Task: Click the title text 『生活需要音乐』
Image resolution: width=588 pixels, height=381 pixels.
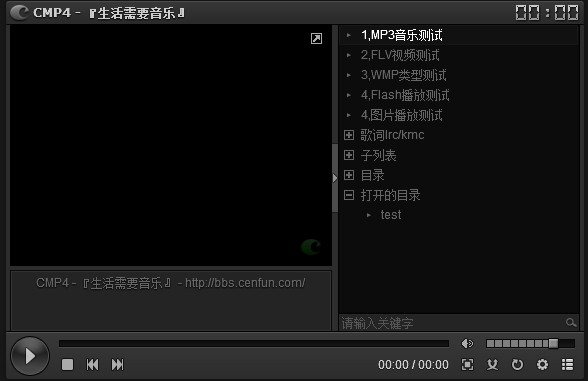Action: [x=136, y=13]
